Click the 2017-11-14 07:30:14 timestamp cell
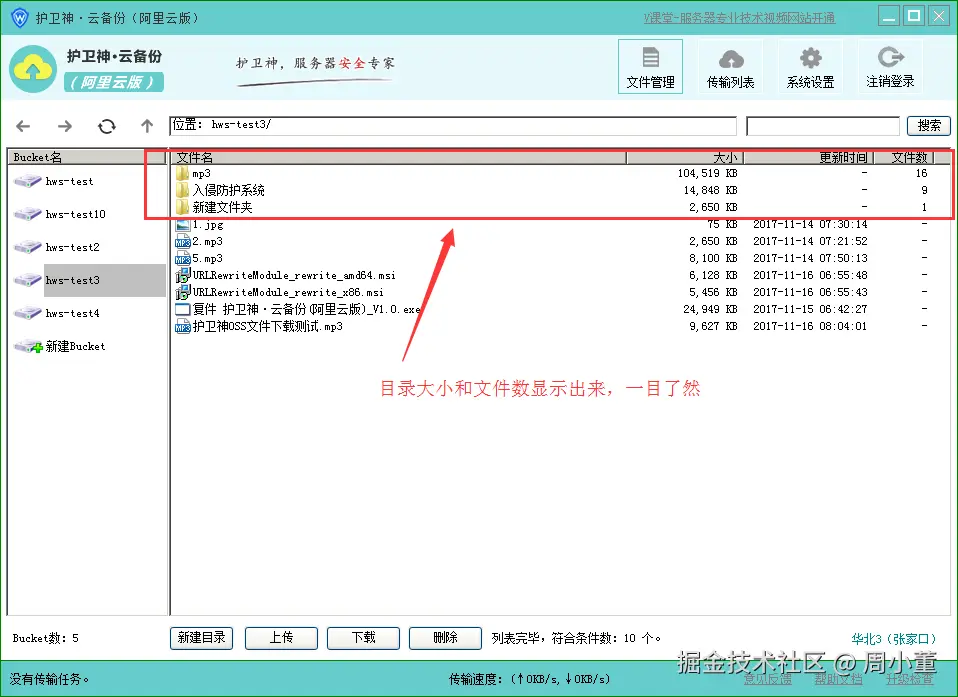This screenshot has height=697, width=958. (x=810, y=225)
